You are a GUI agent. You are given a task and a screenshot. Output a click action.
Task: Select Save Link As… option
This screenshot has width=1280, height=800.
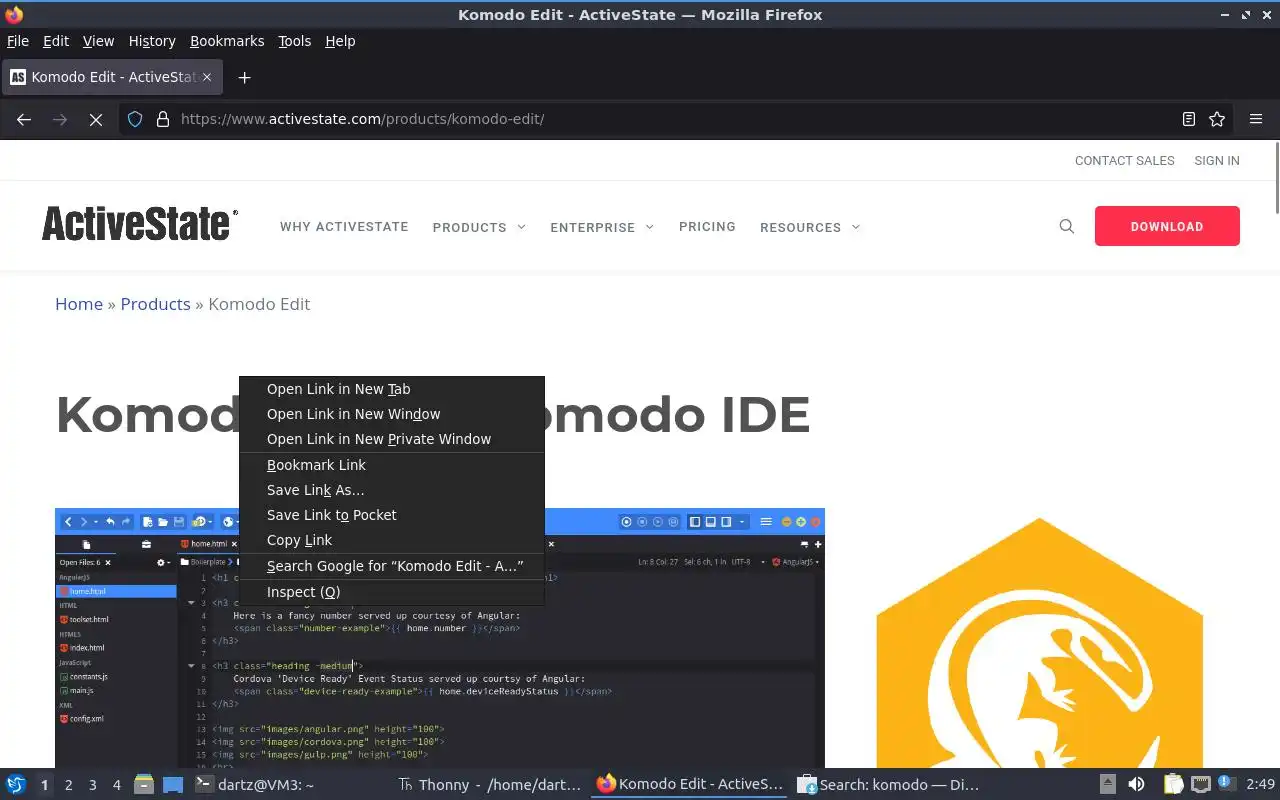click(x=392, y=490)
